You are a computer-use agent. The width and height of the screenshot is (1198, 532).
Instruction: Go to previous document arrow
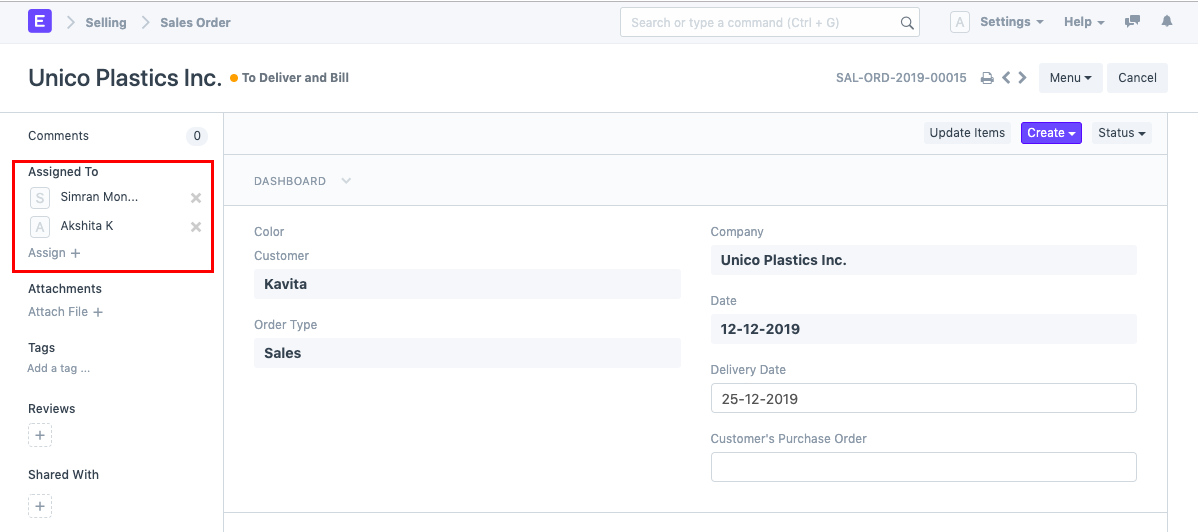click(x=1006, y=78)
